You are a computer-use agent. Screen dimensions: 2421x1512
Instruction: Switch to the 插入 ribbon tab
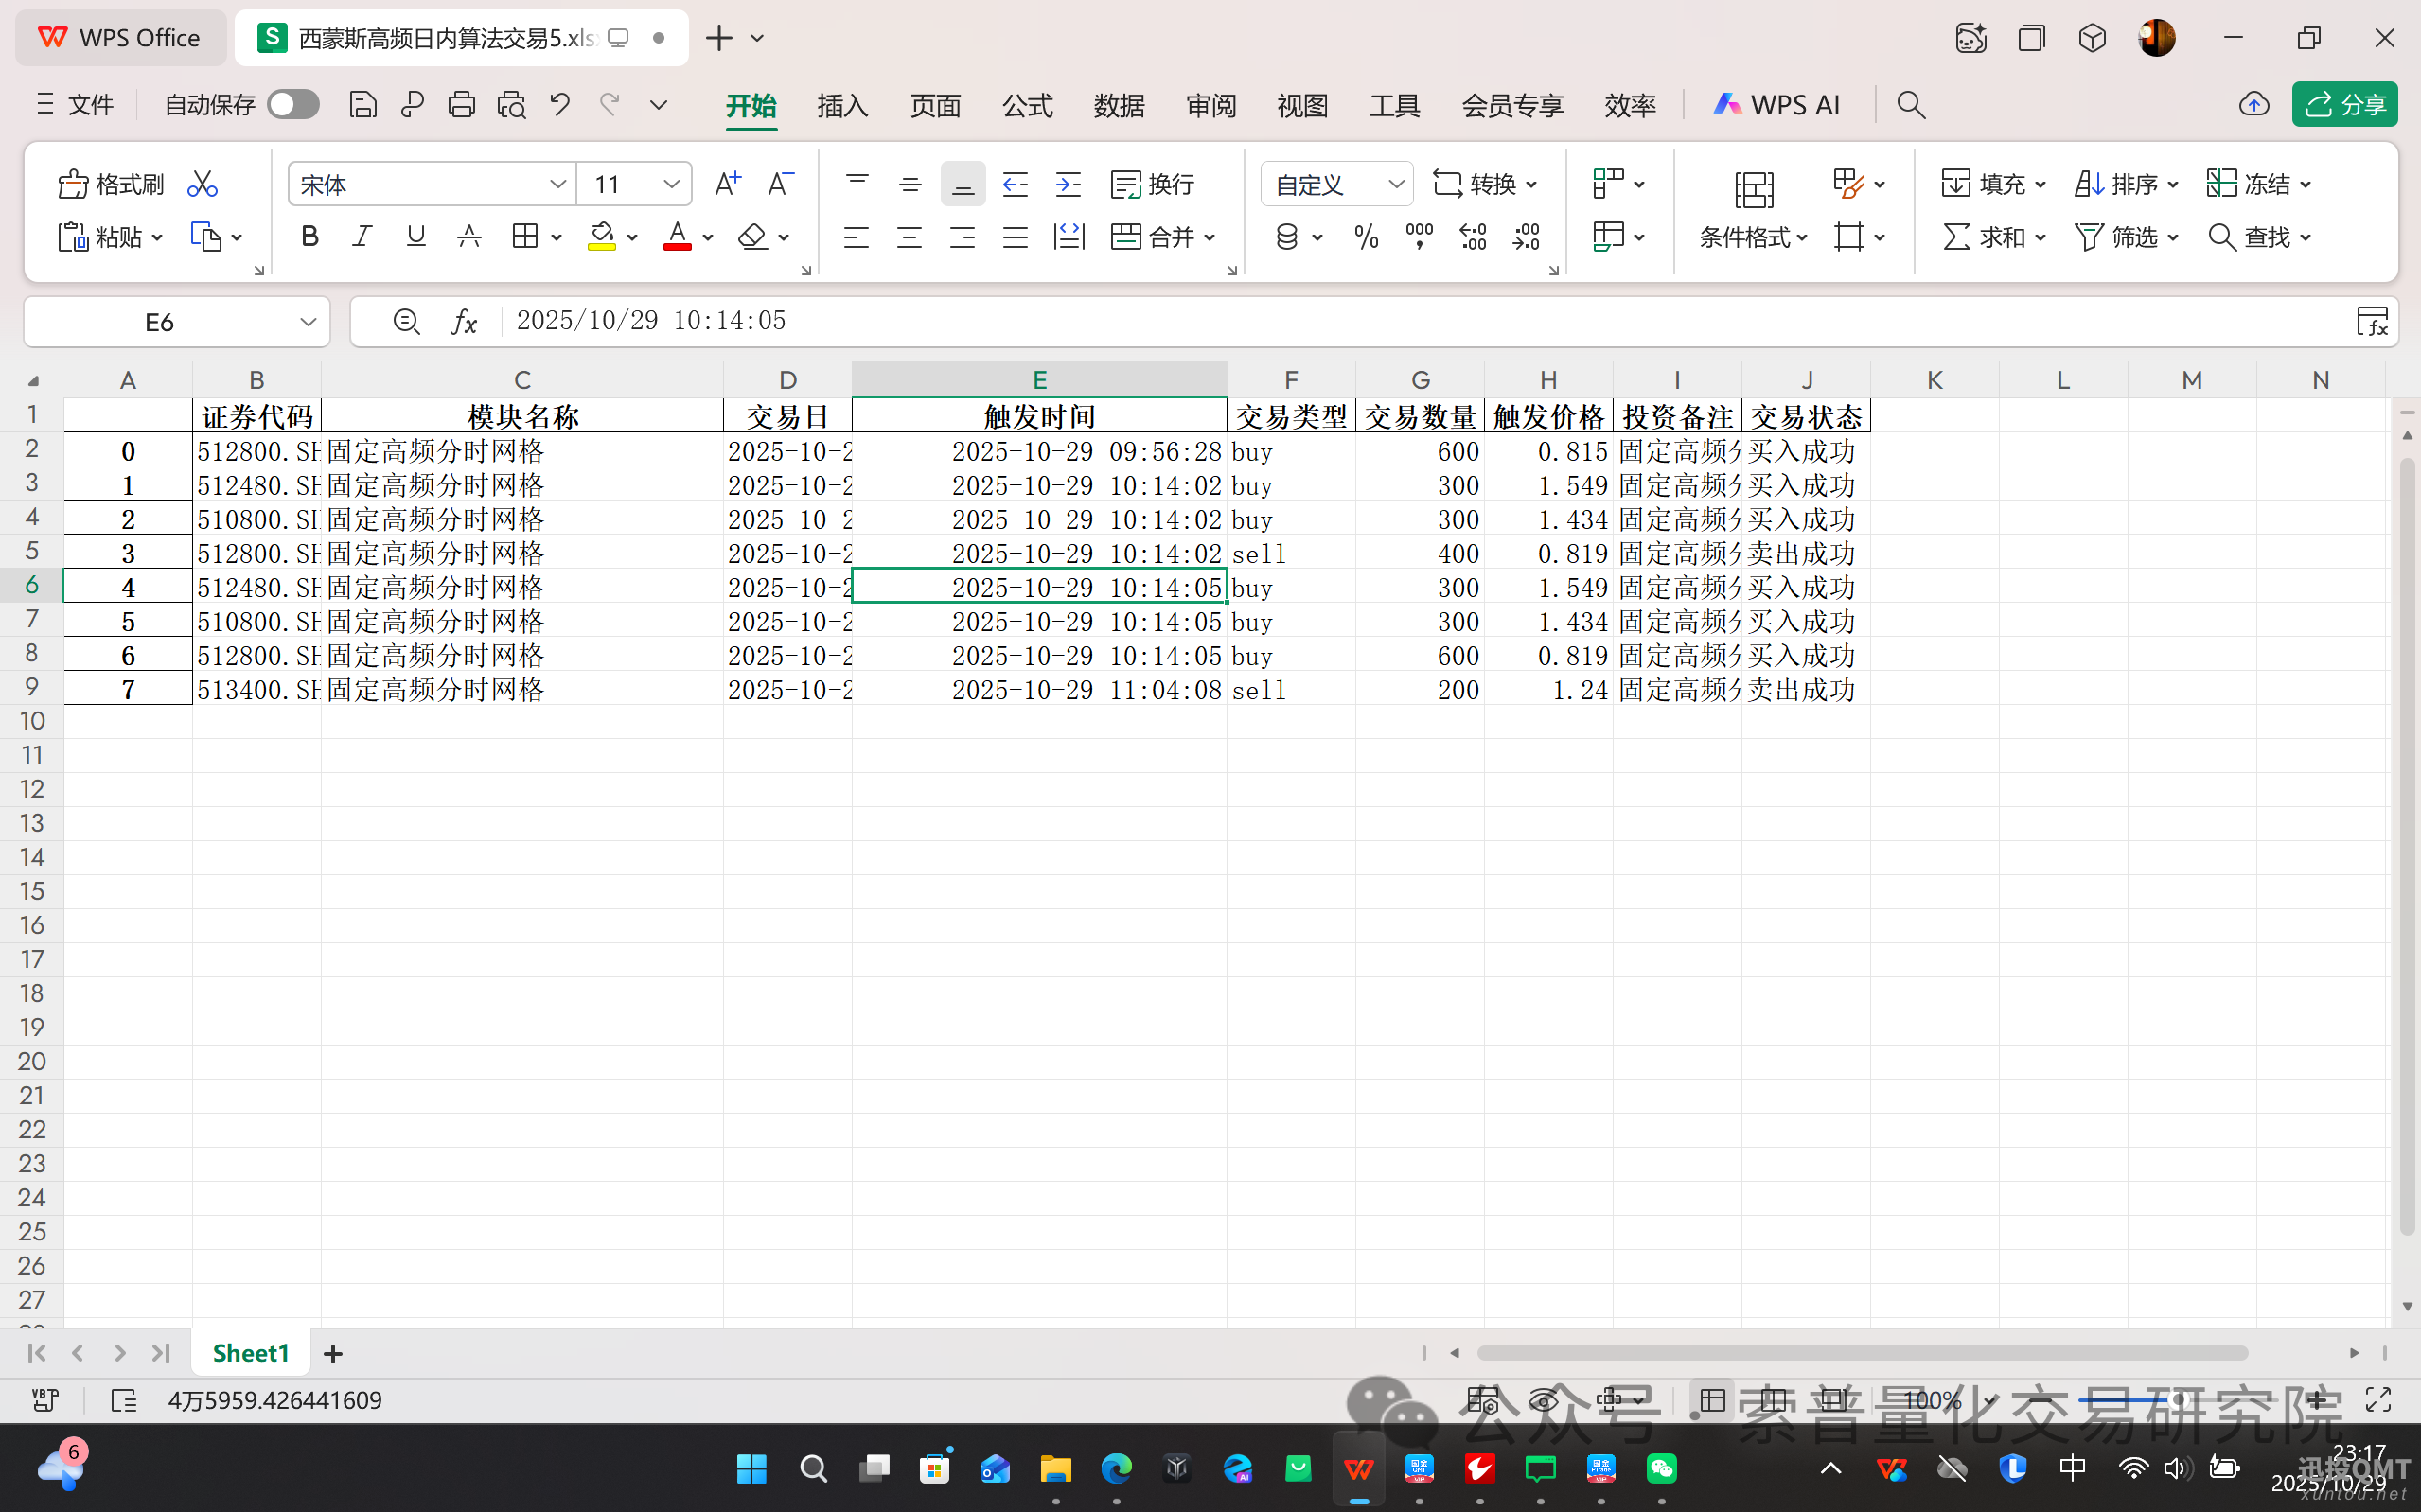pyautogui.click(x=841, y=105)
